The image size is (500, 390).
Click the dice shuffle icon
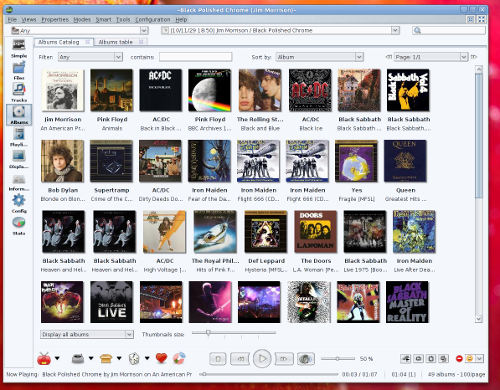pos(134,359)
